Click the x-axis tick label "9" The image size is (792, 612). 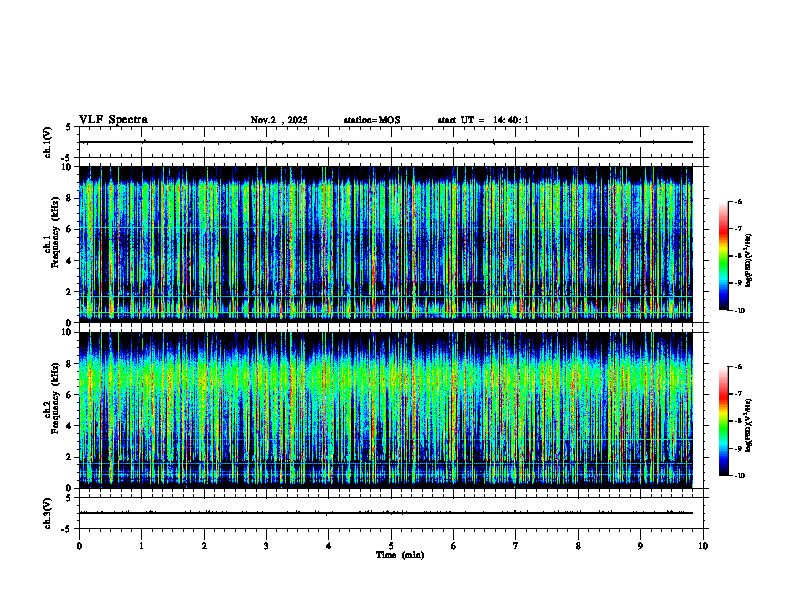click(640, 546)
